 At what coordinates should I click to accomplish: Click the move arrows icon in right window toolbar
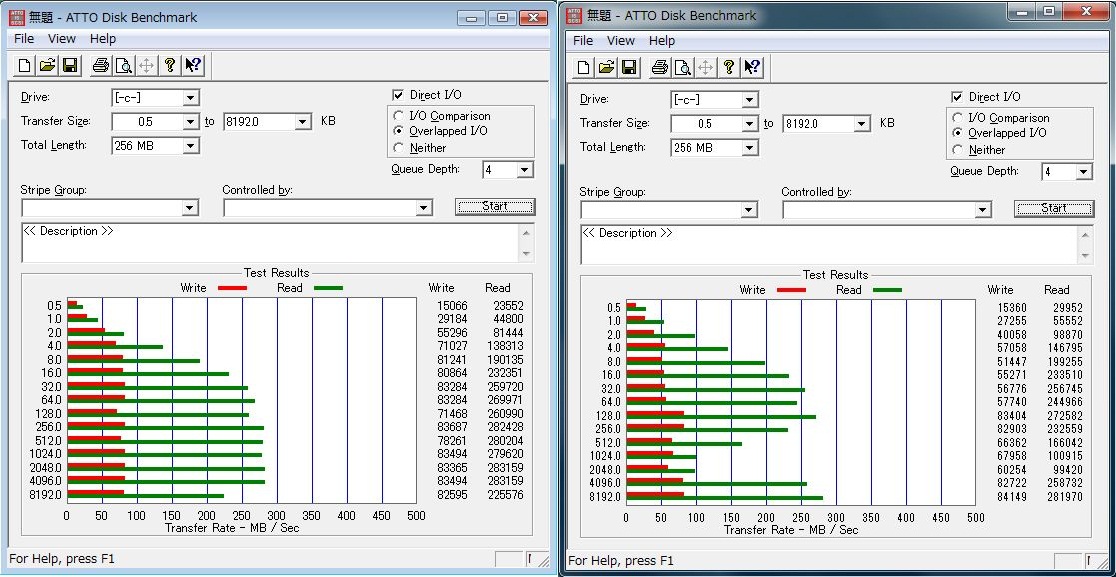[x=705, y=68]
